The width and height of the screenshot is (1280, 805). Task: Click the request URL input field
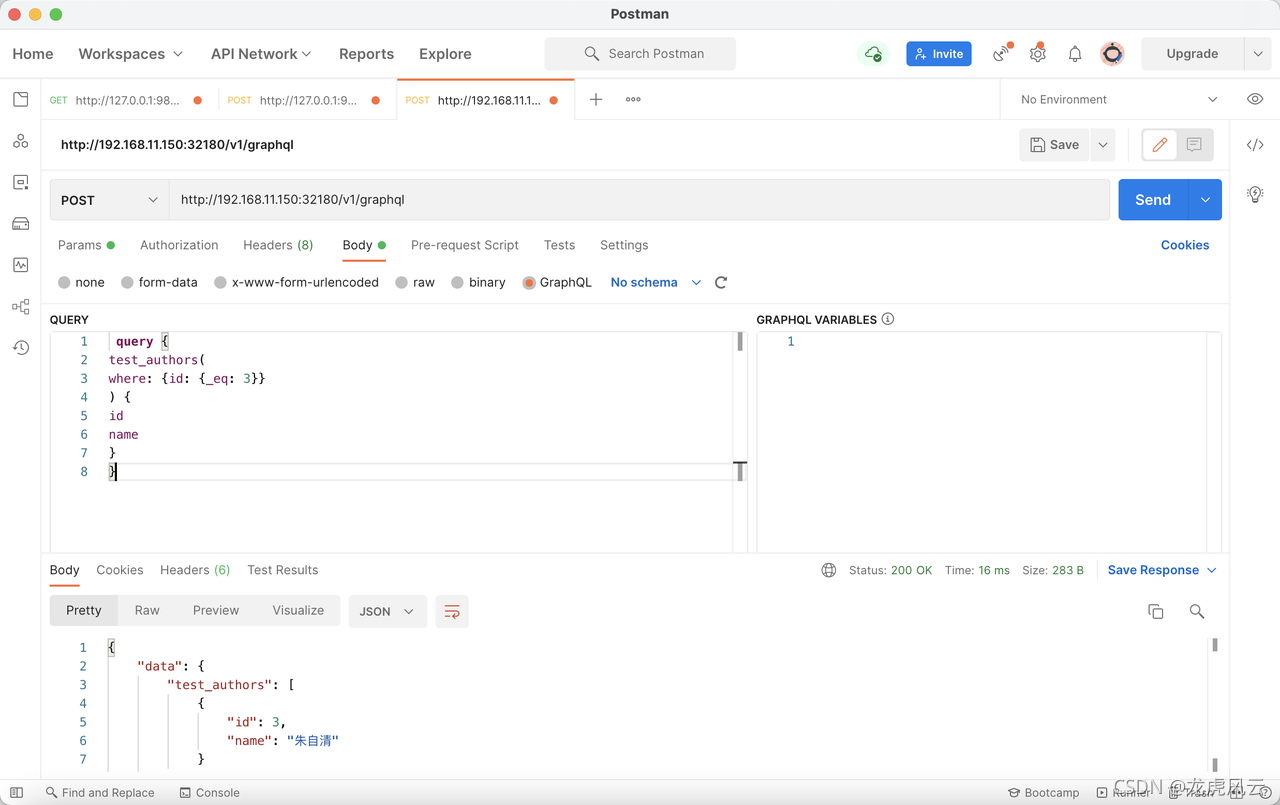pos(639,200)
